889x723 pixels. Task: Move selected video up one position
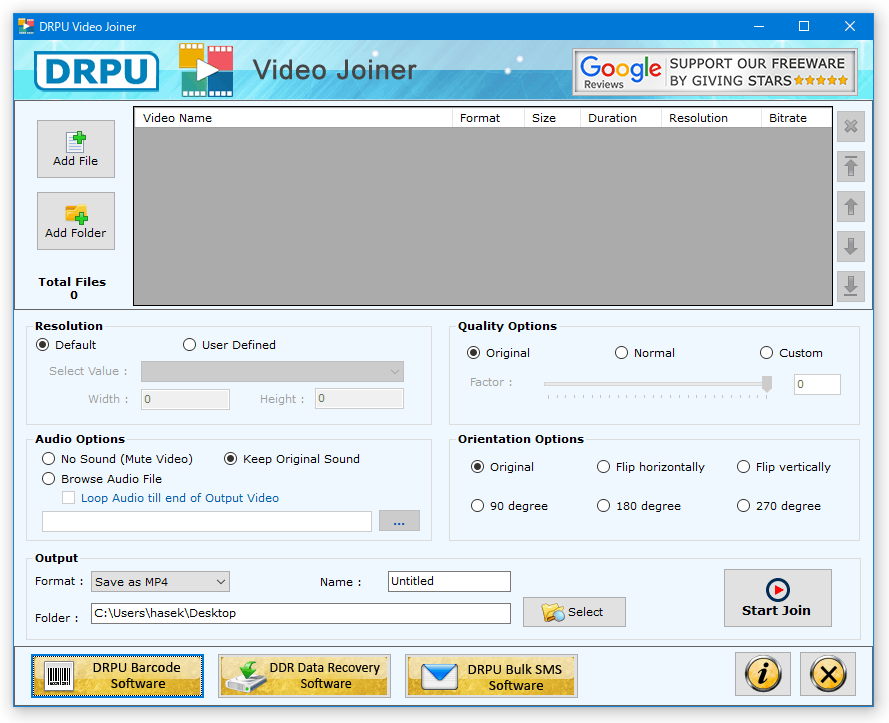pyautogui.click(x=850, y=206)
